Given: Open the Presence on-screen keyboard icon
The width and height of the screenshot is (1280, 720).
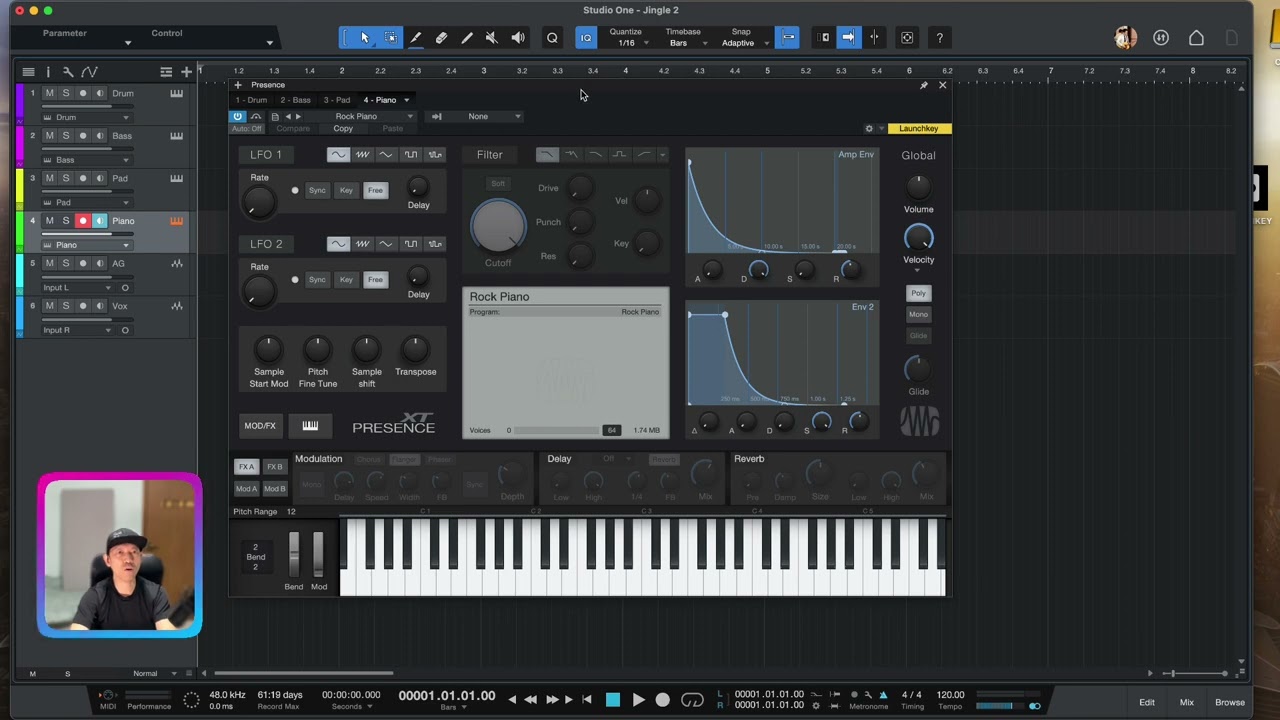Looking at the screenshot, I should pos(310,426).
